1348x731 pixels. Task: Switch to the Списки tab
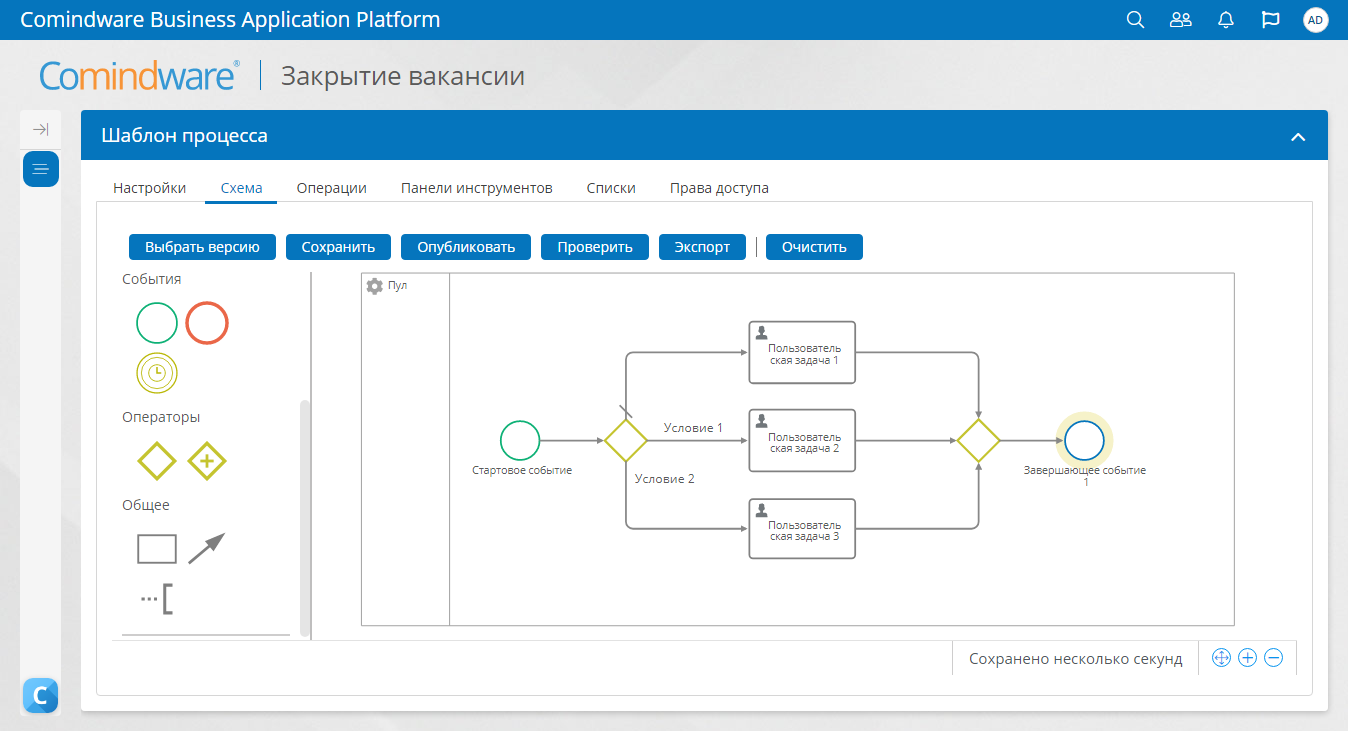611,188
